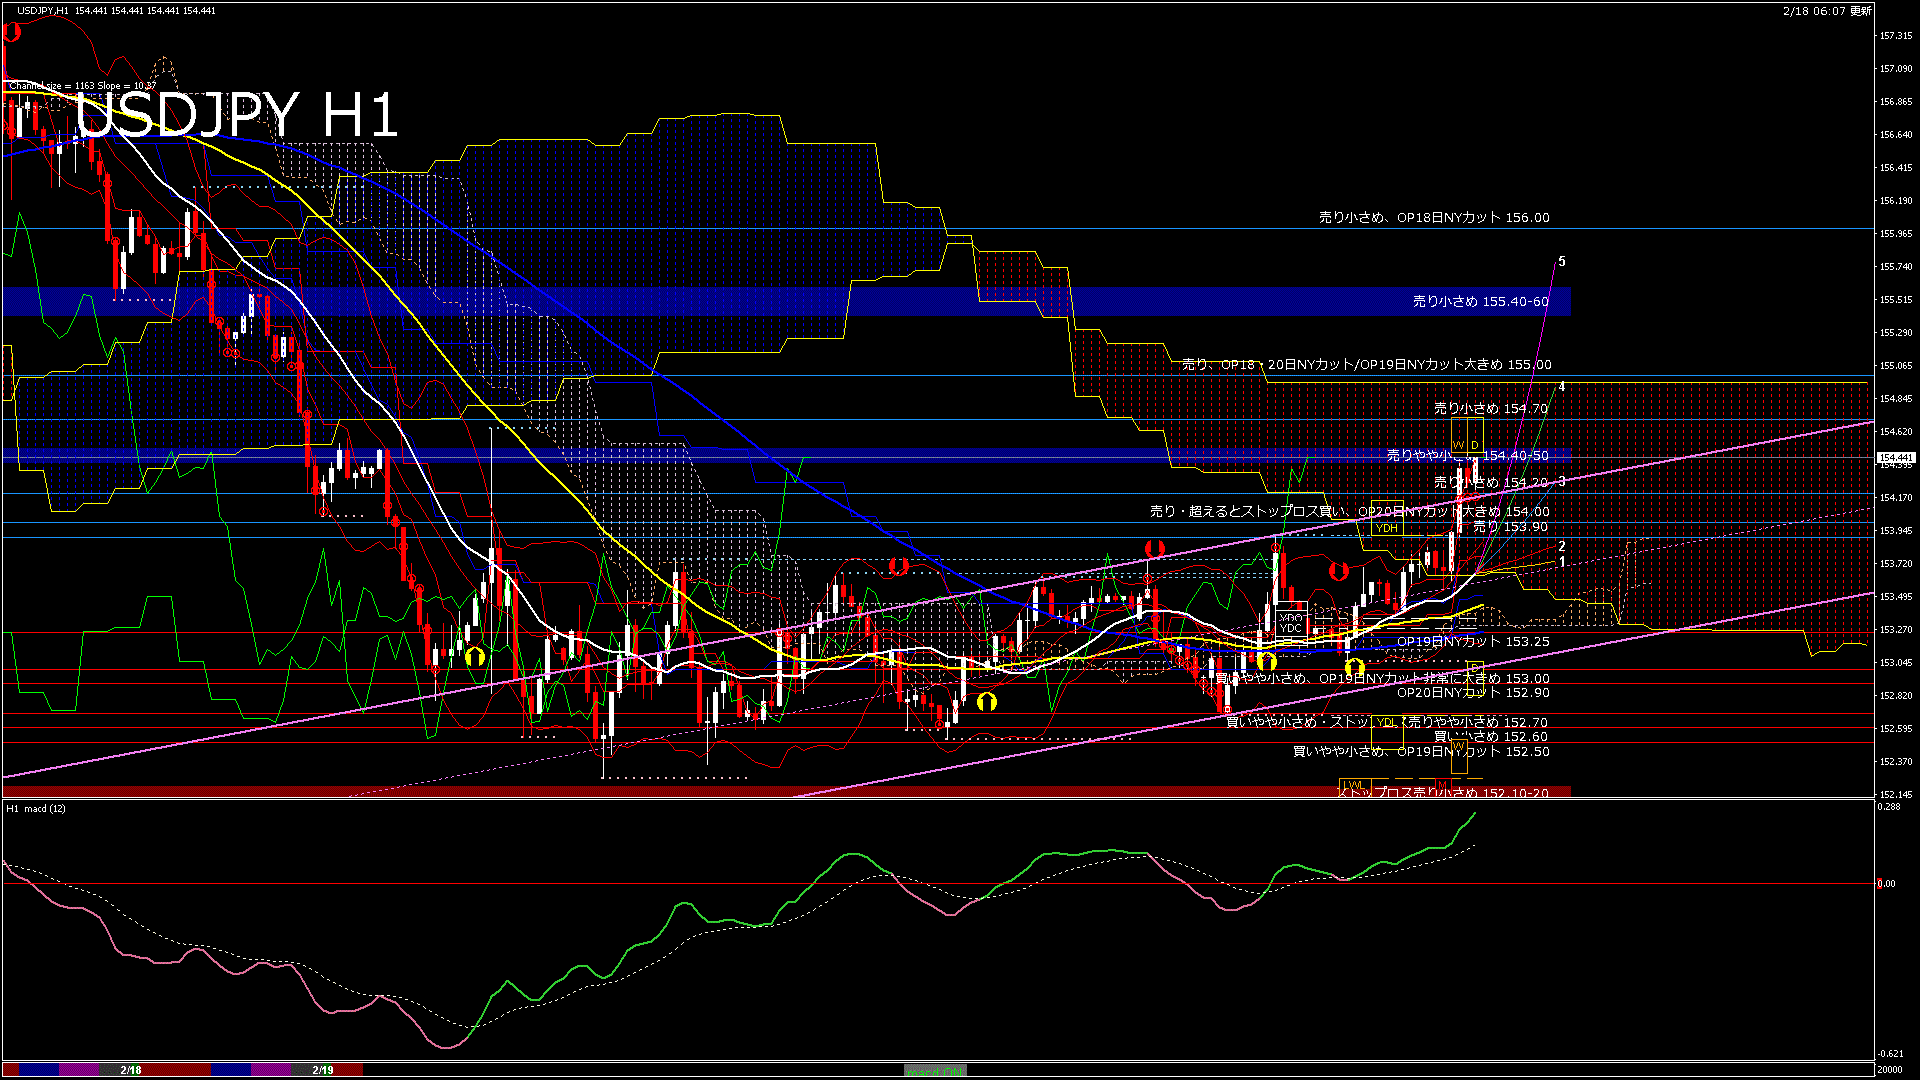This screenshot has height=1080, width=1920.
Task: Click the OP19日NYカット 153.25 label
Action: (x=1473, y=642)
